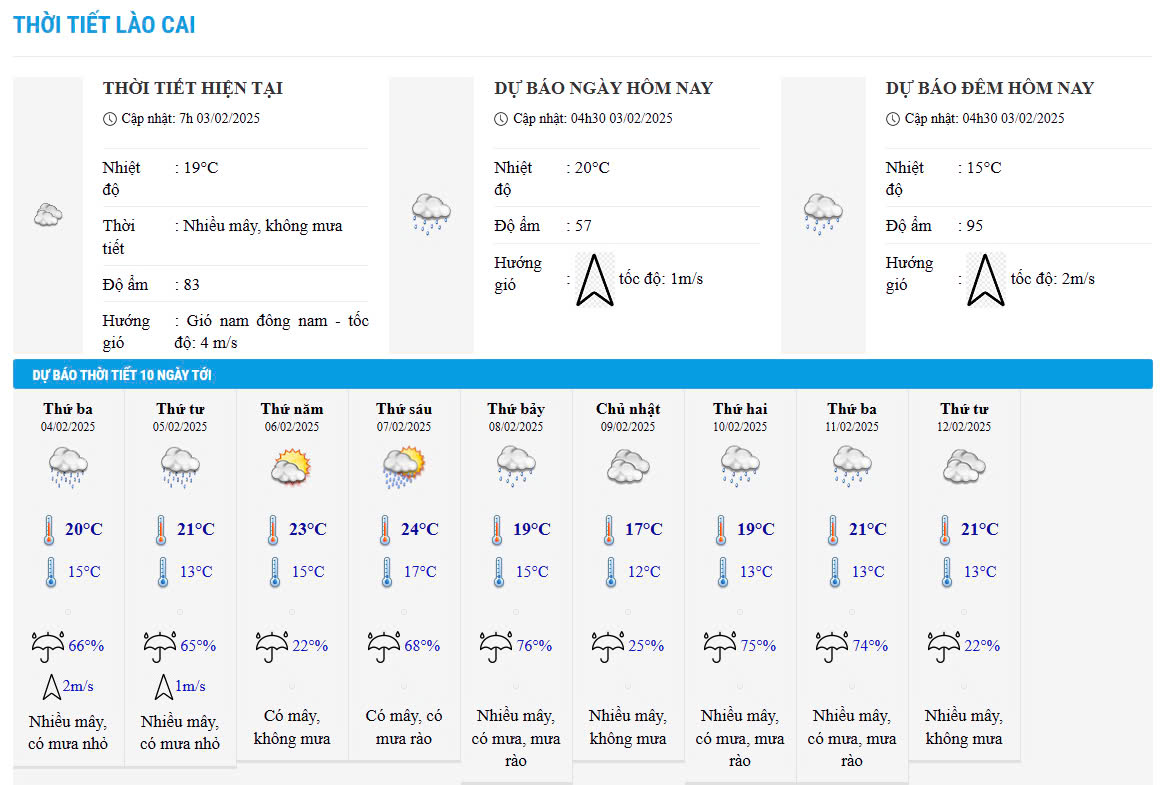Click the date '12/02/2025'
This screenshot has height=785, width=1164.
point(964,427)
